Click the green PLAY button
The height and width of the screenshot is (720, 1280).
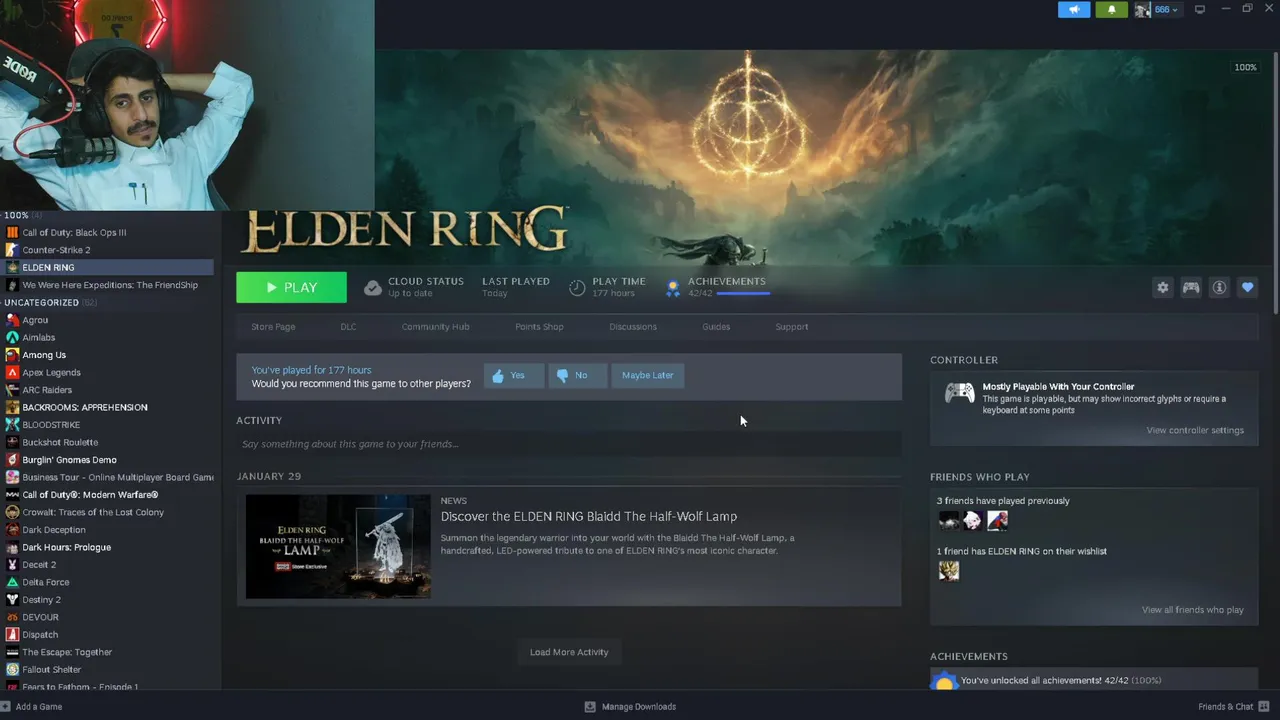coord(291,287)
